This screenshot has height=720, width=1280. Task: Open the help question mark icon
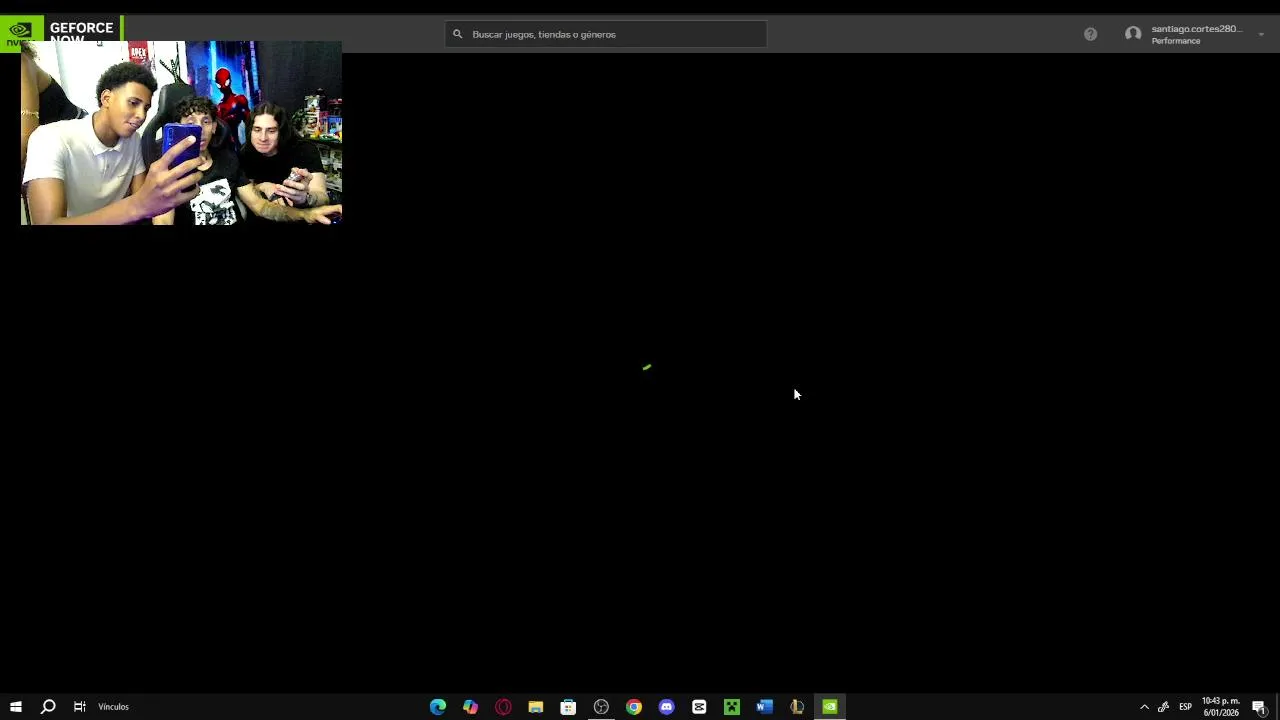click(1090, 34)
